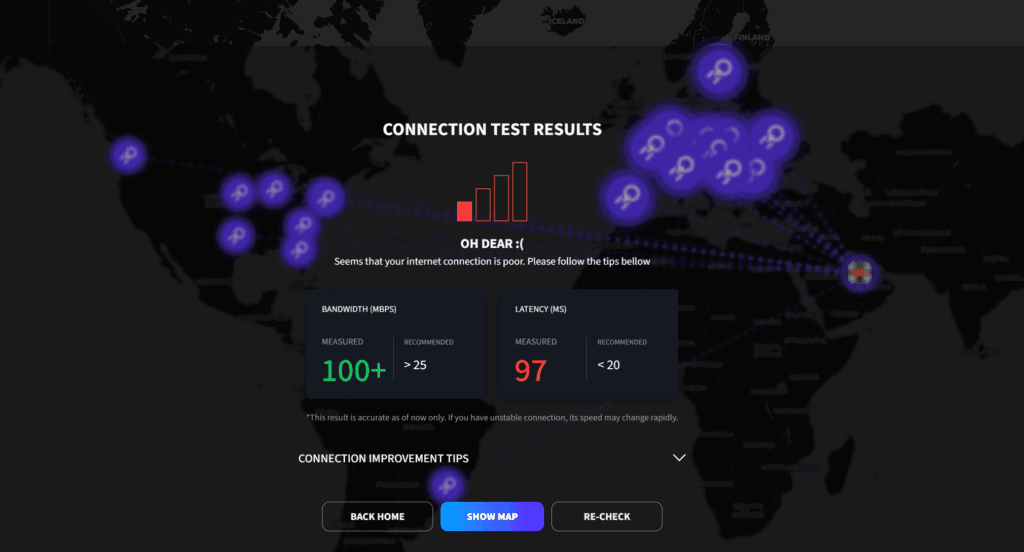Click the Back Home button
1024x552 pixels.
click(377, 516)
